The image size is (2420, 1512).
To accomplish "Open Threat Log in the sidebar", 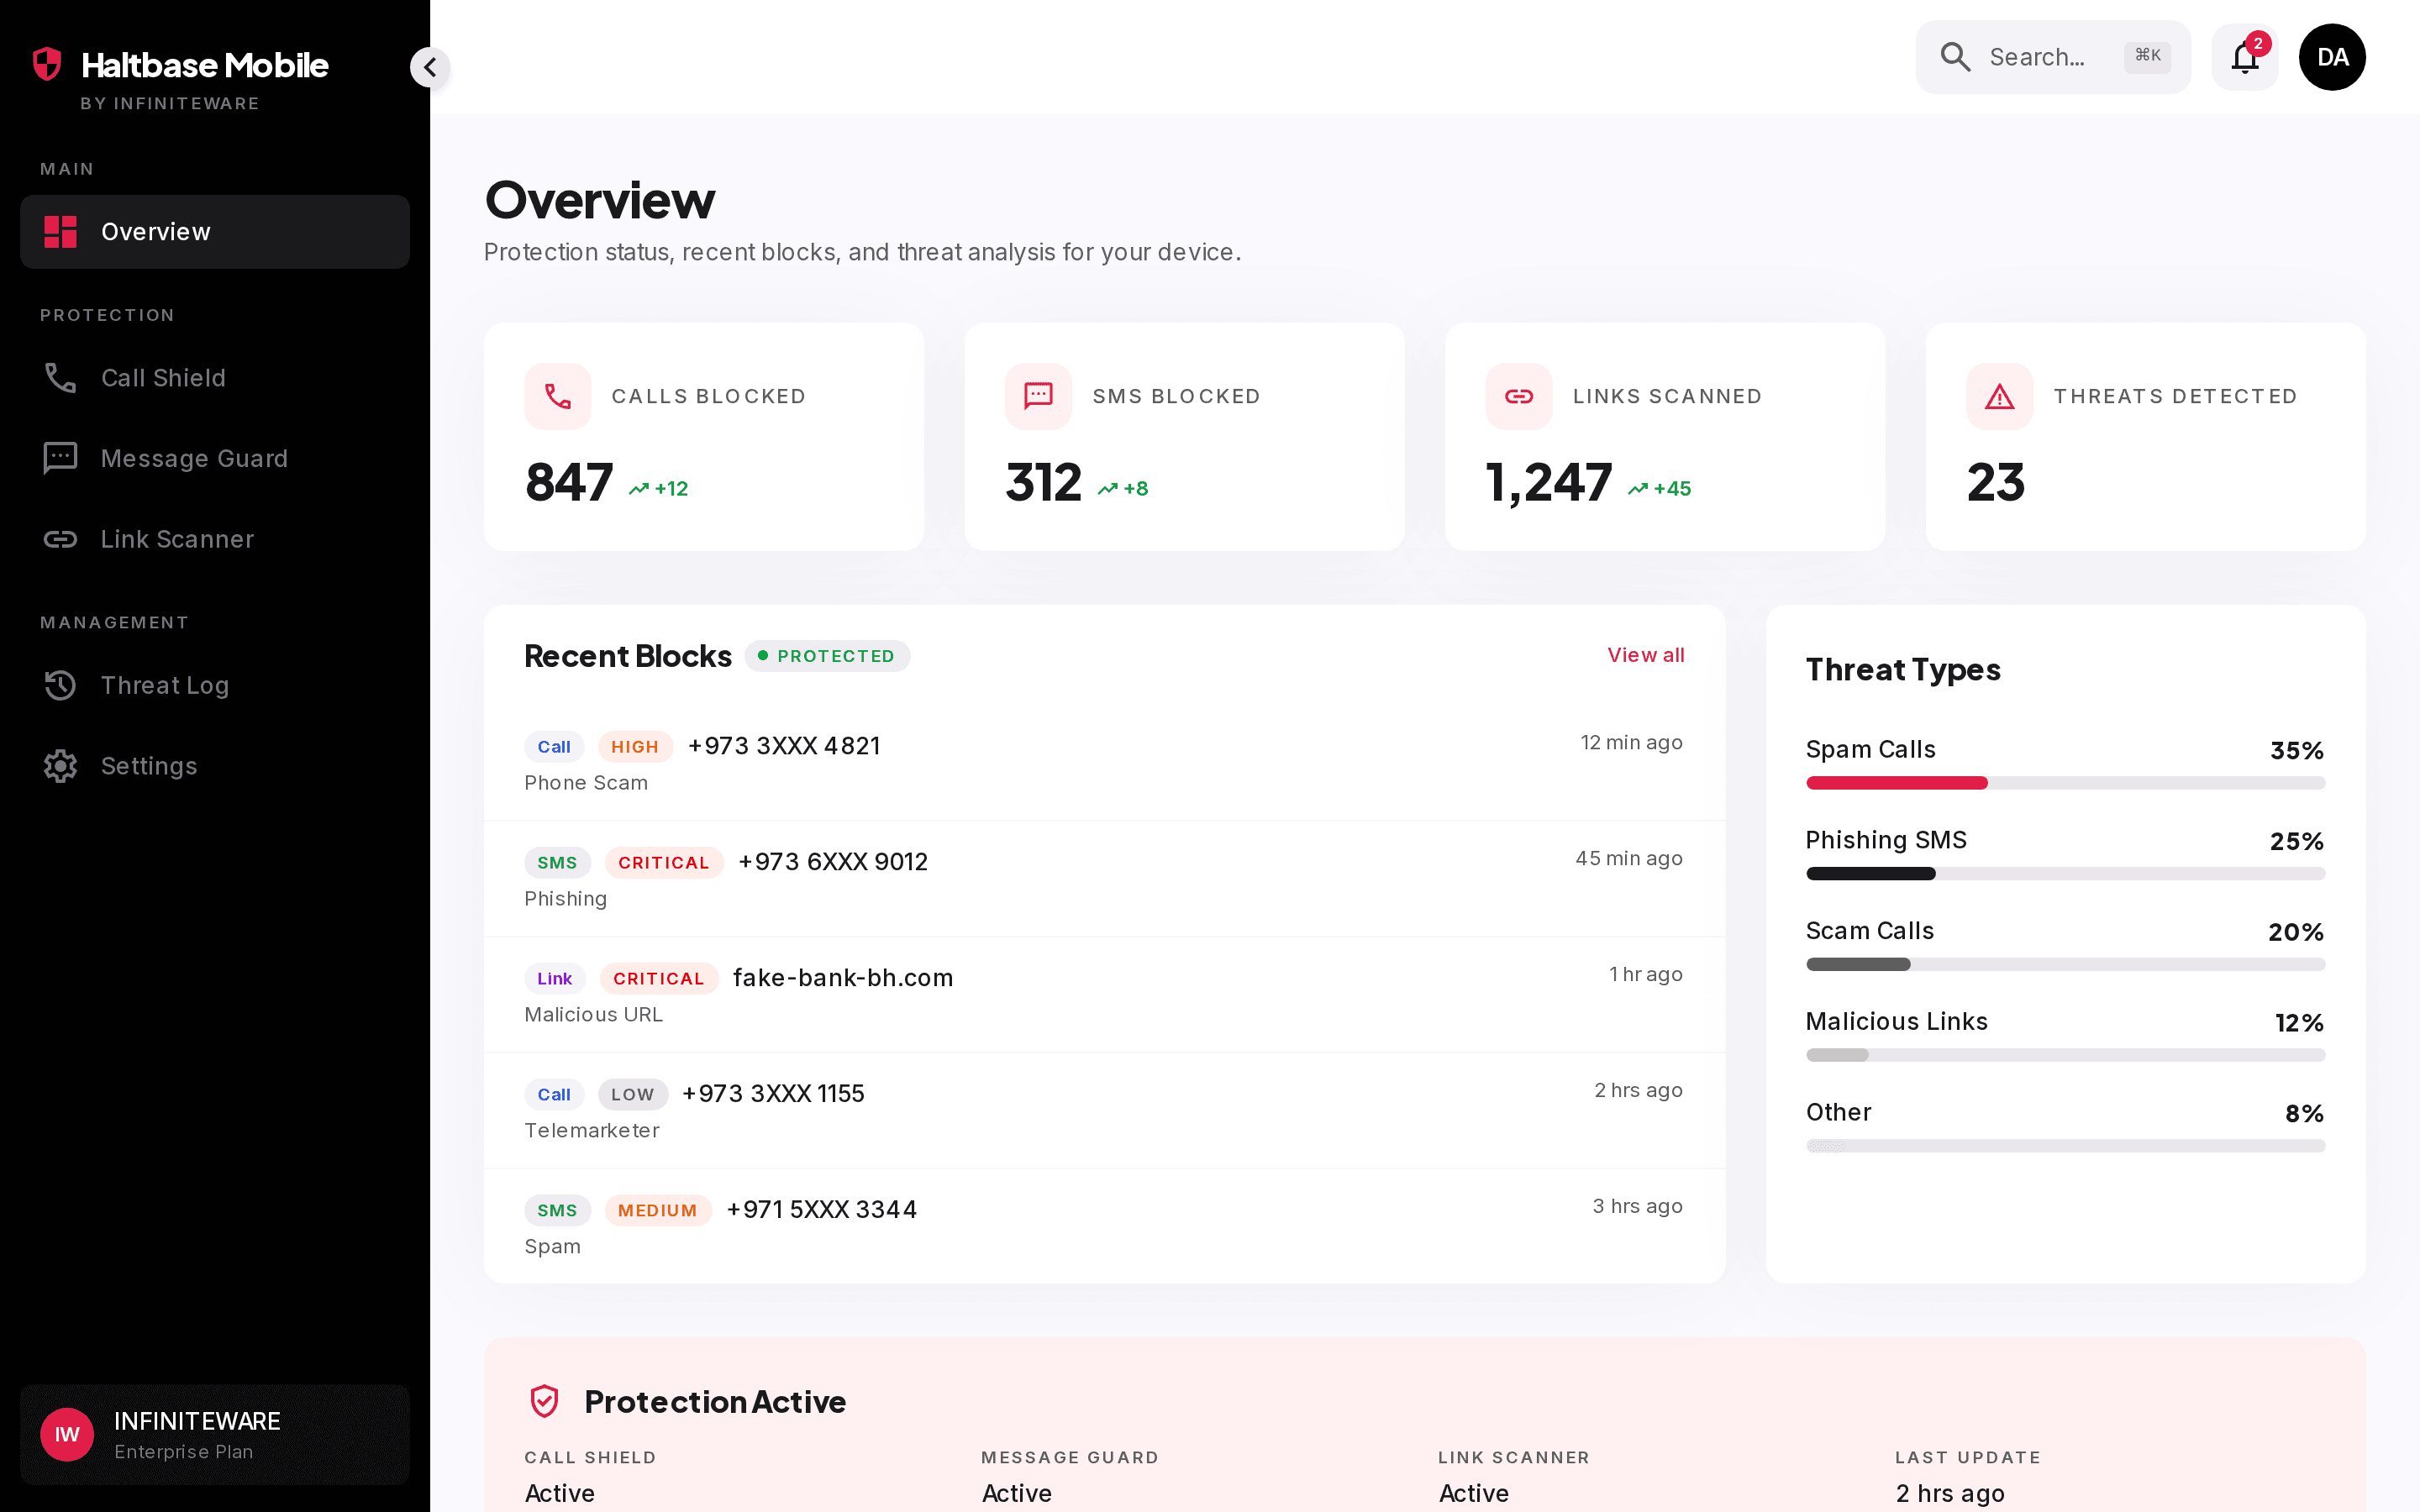I will click(x=215, y=685).
